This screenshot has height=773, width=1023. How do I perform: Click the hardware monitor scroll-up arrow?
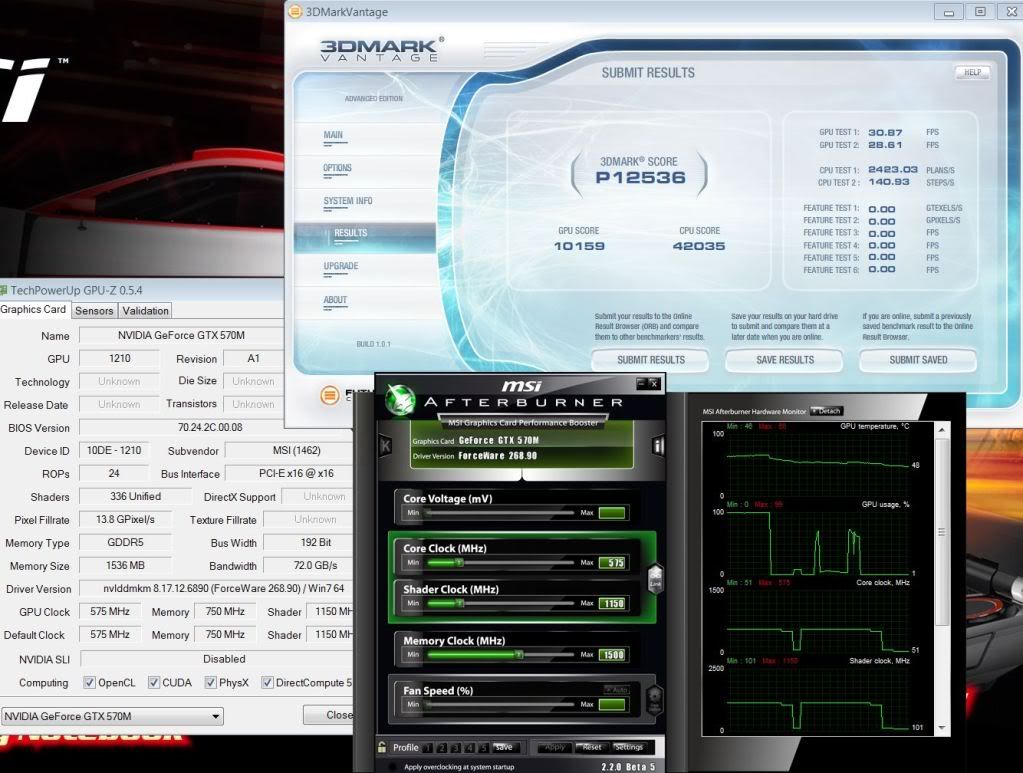pos(941,430)
